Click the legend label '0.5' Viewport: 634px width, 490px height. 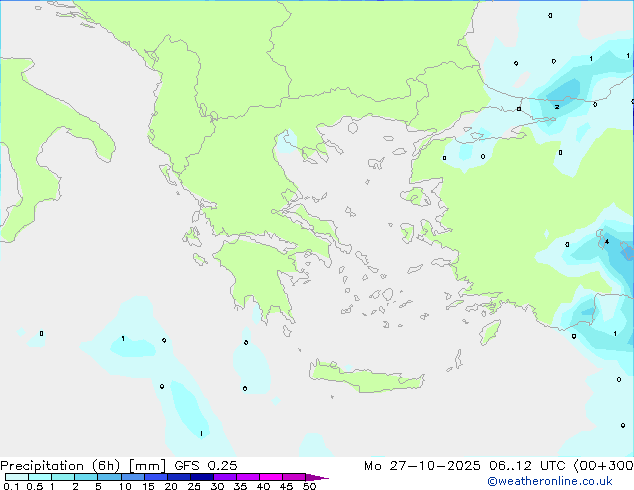tap(35, 486)
